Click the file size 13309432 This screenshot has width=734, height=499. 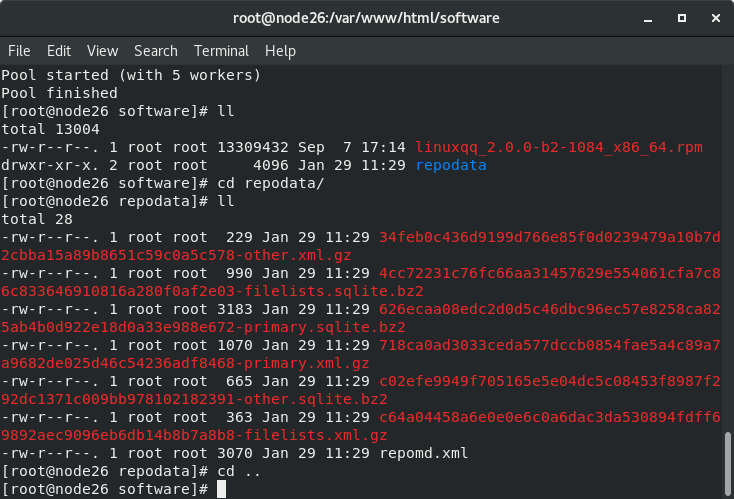tap(253, 147)
